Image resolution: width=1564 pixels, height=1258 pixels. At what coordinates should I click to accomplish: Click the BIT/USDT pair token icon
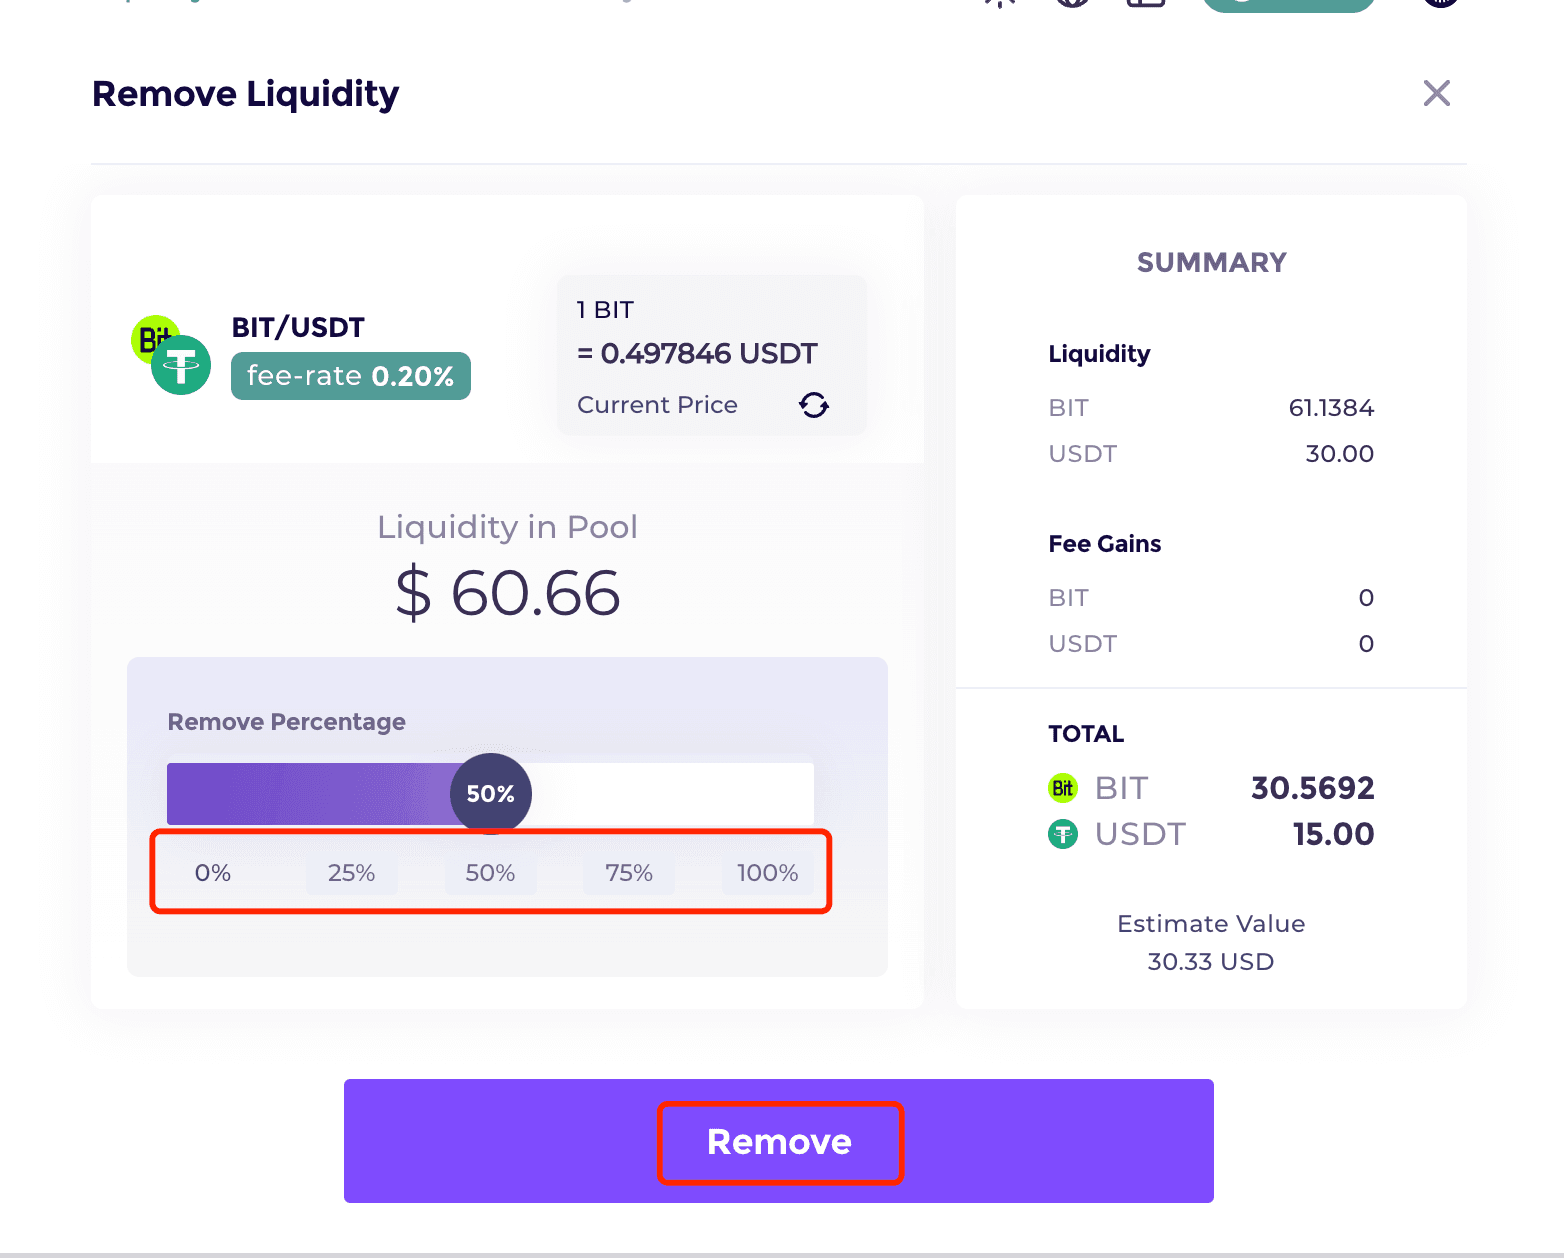pos(171,355)
